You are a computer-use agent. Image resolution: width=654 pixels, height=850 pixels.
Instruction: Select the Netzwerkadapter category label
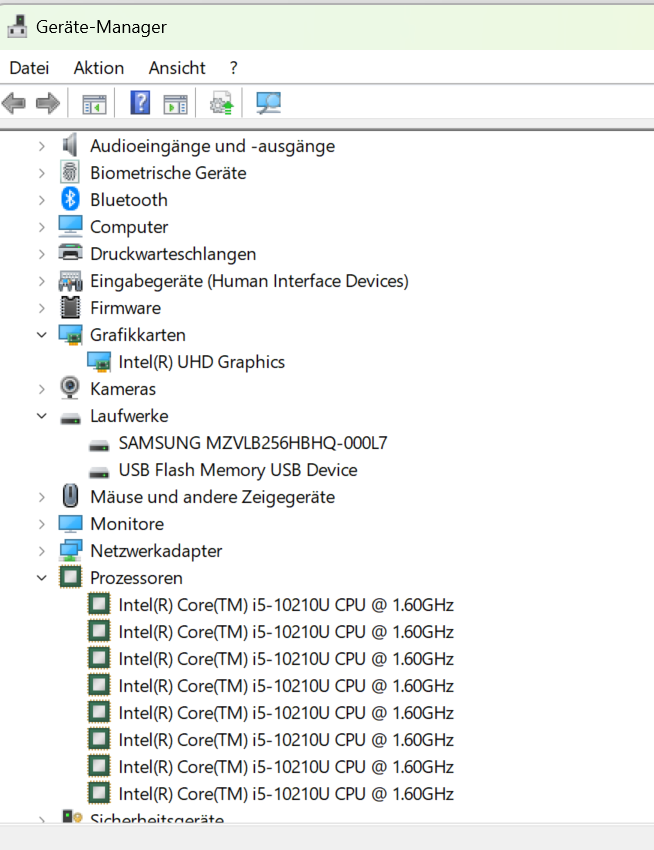point(156,551)
